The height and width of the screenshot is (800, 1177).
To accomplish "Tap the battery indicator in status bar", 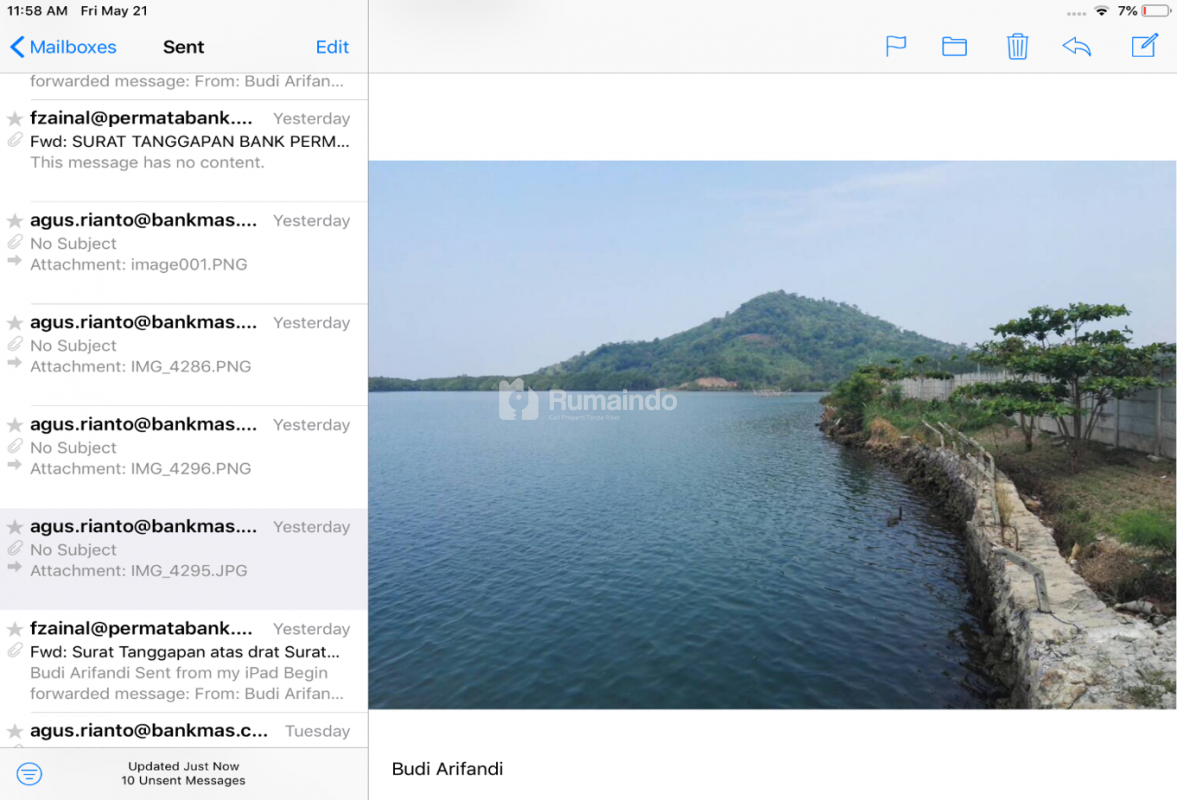I will (1156, 11).
